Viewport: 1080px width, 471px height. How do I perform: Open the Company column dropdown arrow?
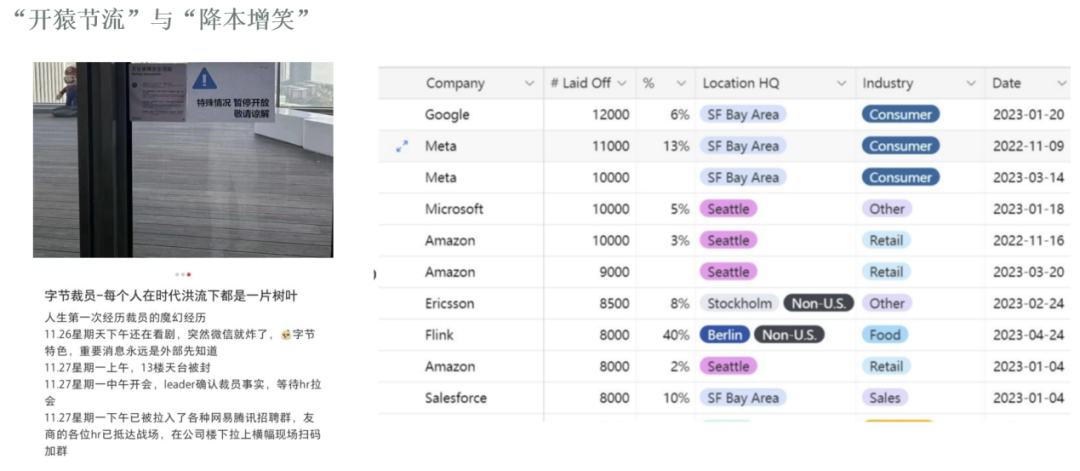pos(530,84)
